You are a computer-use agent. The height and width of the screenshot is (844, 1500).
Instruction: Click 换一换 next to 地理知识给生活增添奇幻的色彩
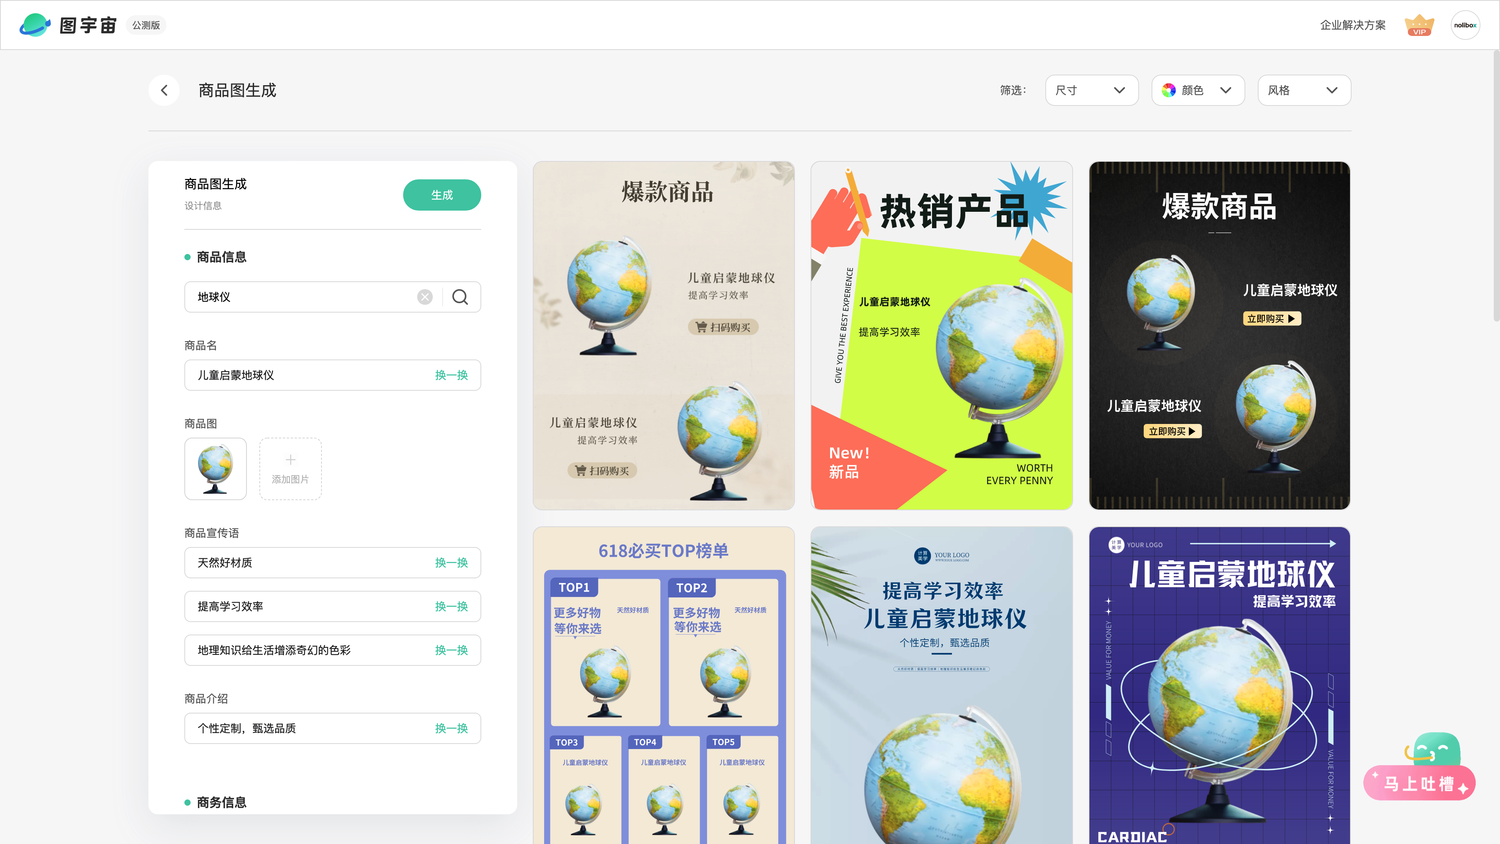[x=451, y=650]
